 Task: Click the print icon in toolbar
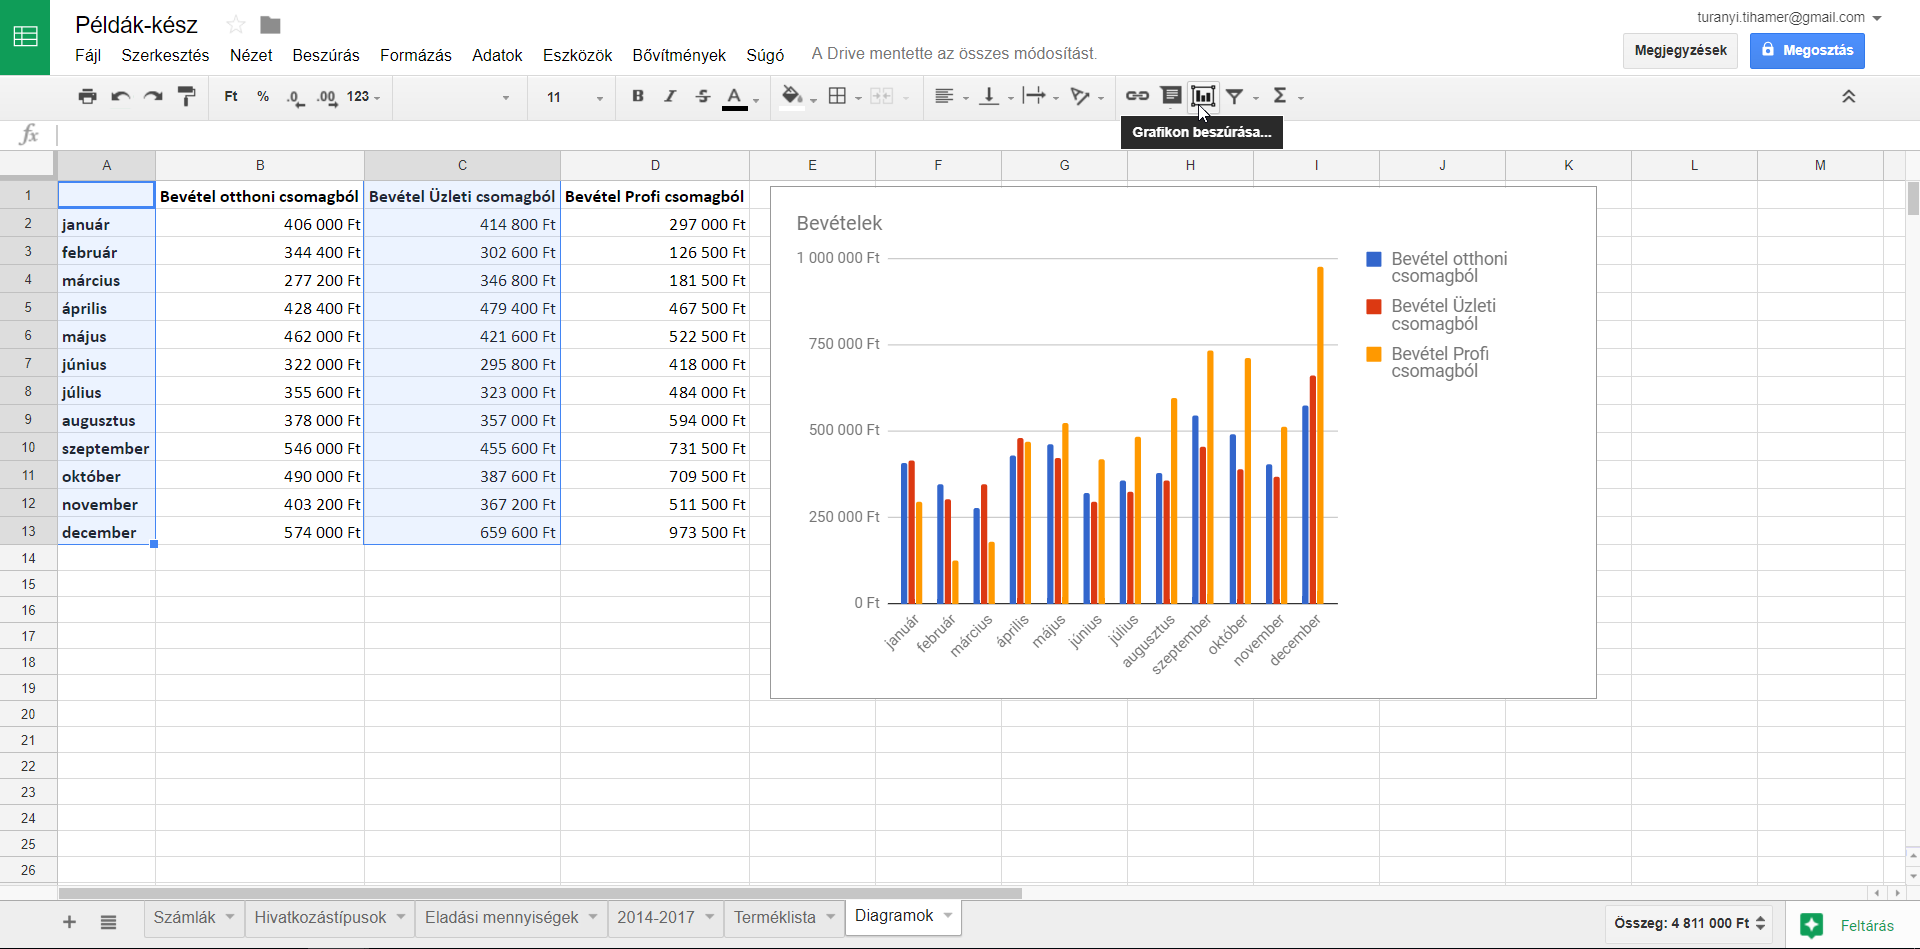coord(88,96)
